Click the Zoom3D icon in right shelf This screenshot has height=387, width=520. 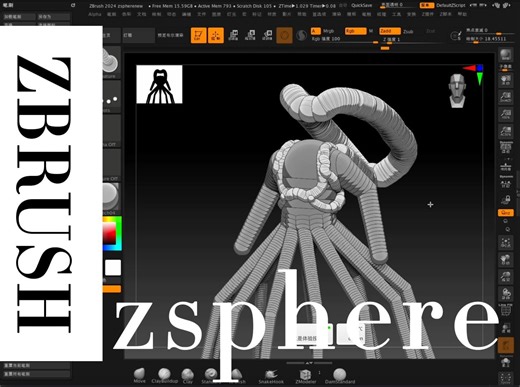(506, 277)
